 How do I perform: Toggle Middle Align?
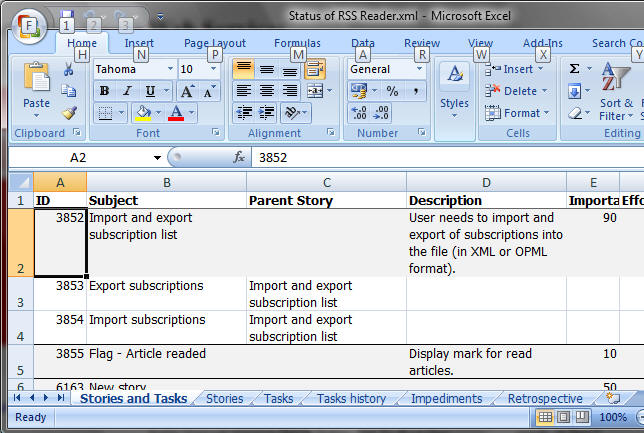(x=267, y=69)
